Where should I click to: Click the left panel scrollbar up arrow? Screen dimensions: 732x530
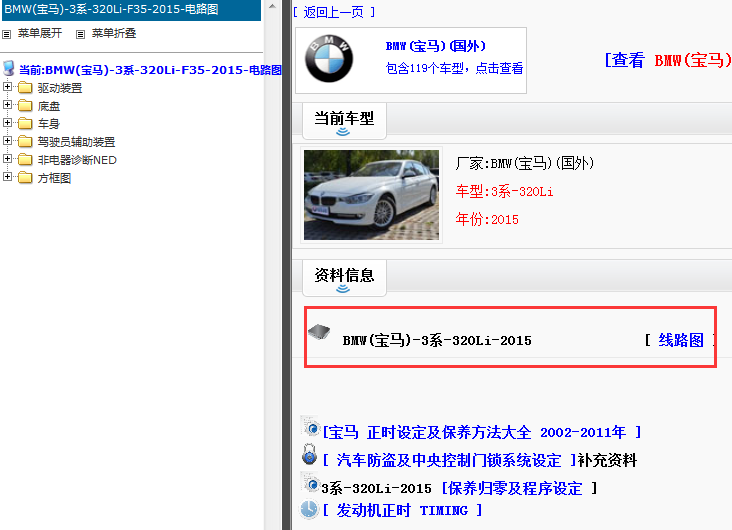[272, 6]
